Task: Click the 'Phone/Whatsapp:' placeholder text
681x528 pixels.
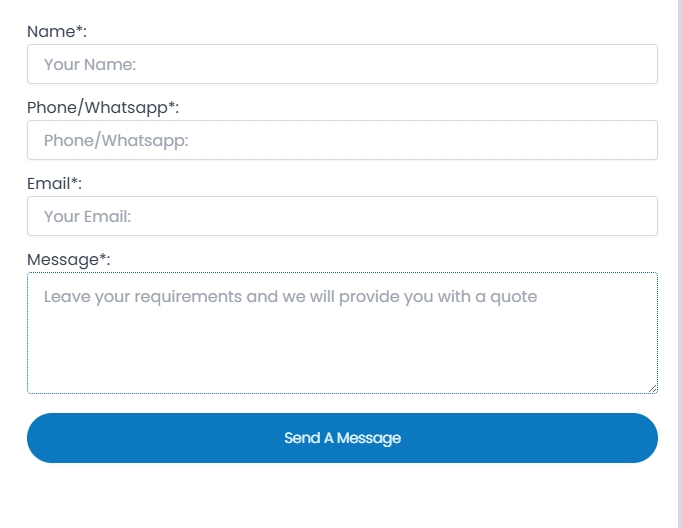Action: [116, 141]
